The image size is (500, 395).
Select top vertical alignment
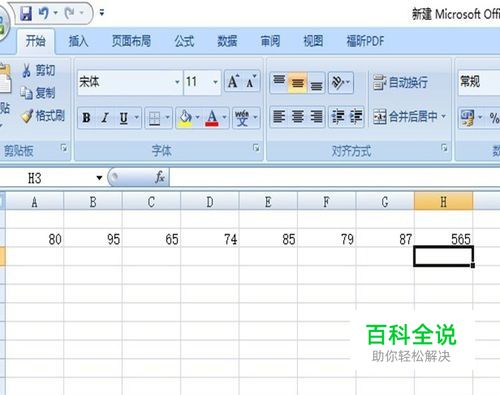279,82
